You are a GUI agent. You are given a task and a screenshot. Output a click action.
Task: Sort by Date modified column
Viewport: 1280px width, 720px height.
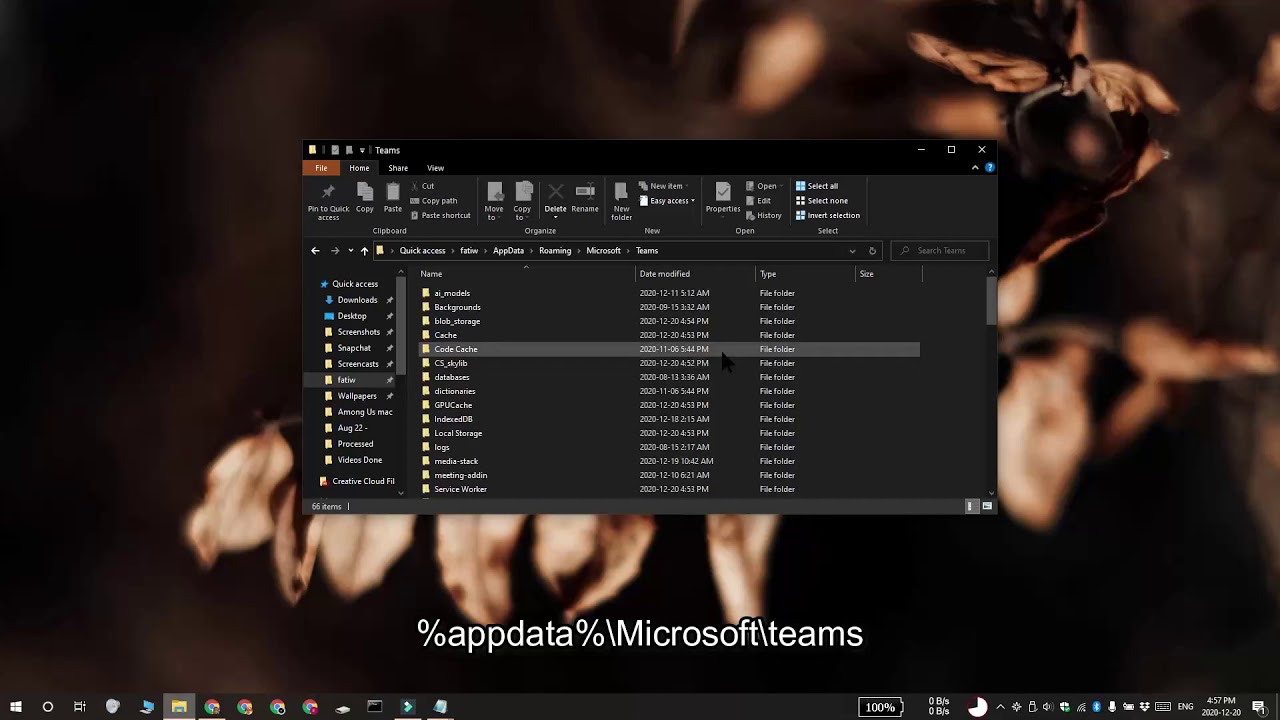(x=696, y=274)
